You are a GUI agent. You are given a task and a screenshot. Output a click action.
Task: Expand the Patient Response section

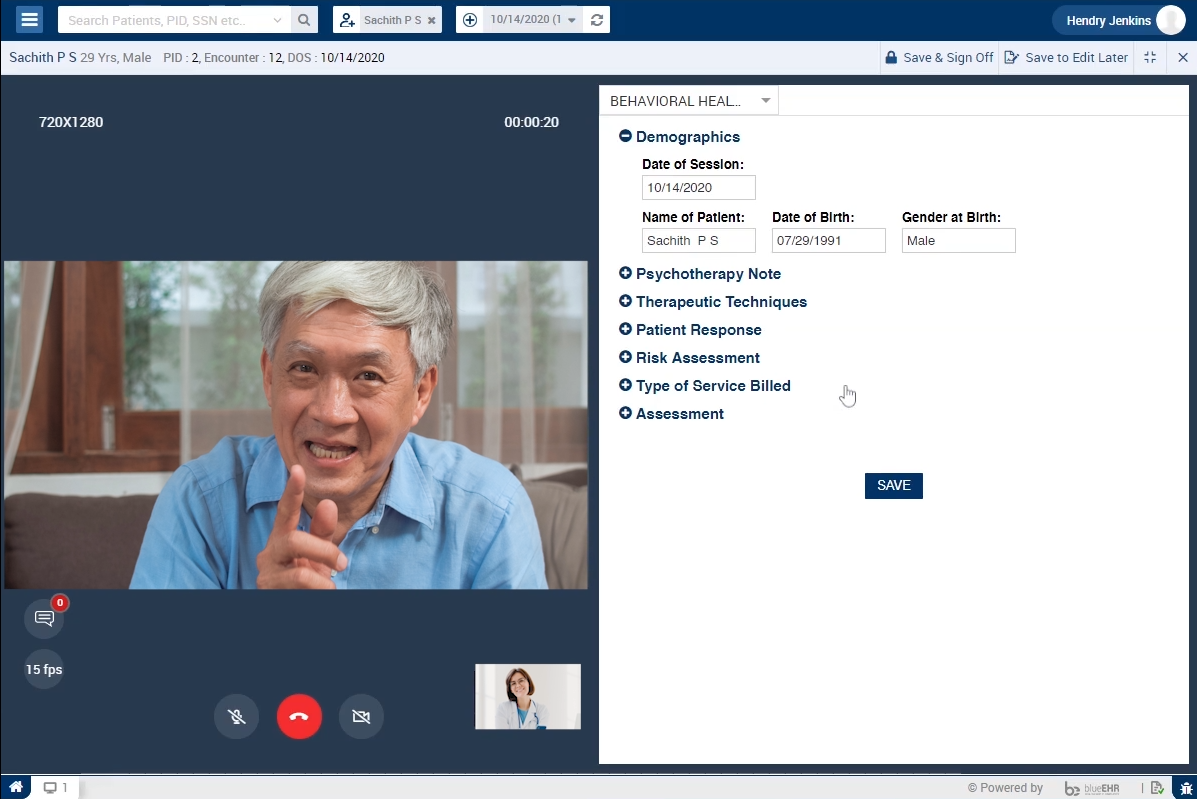tap(625, 330)
